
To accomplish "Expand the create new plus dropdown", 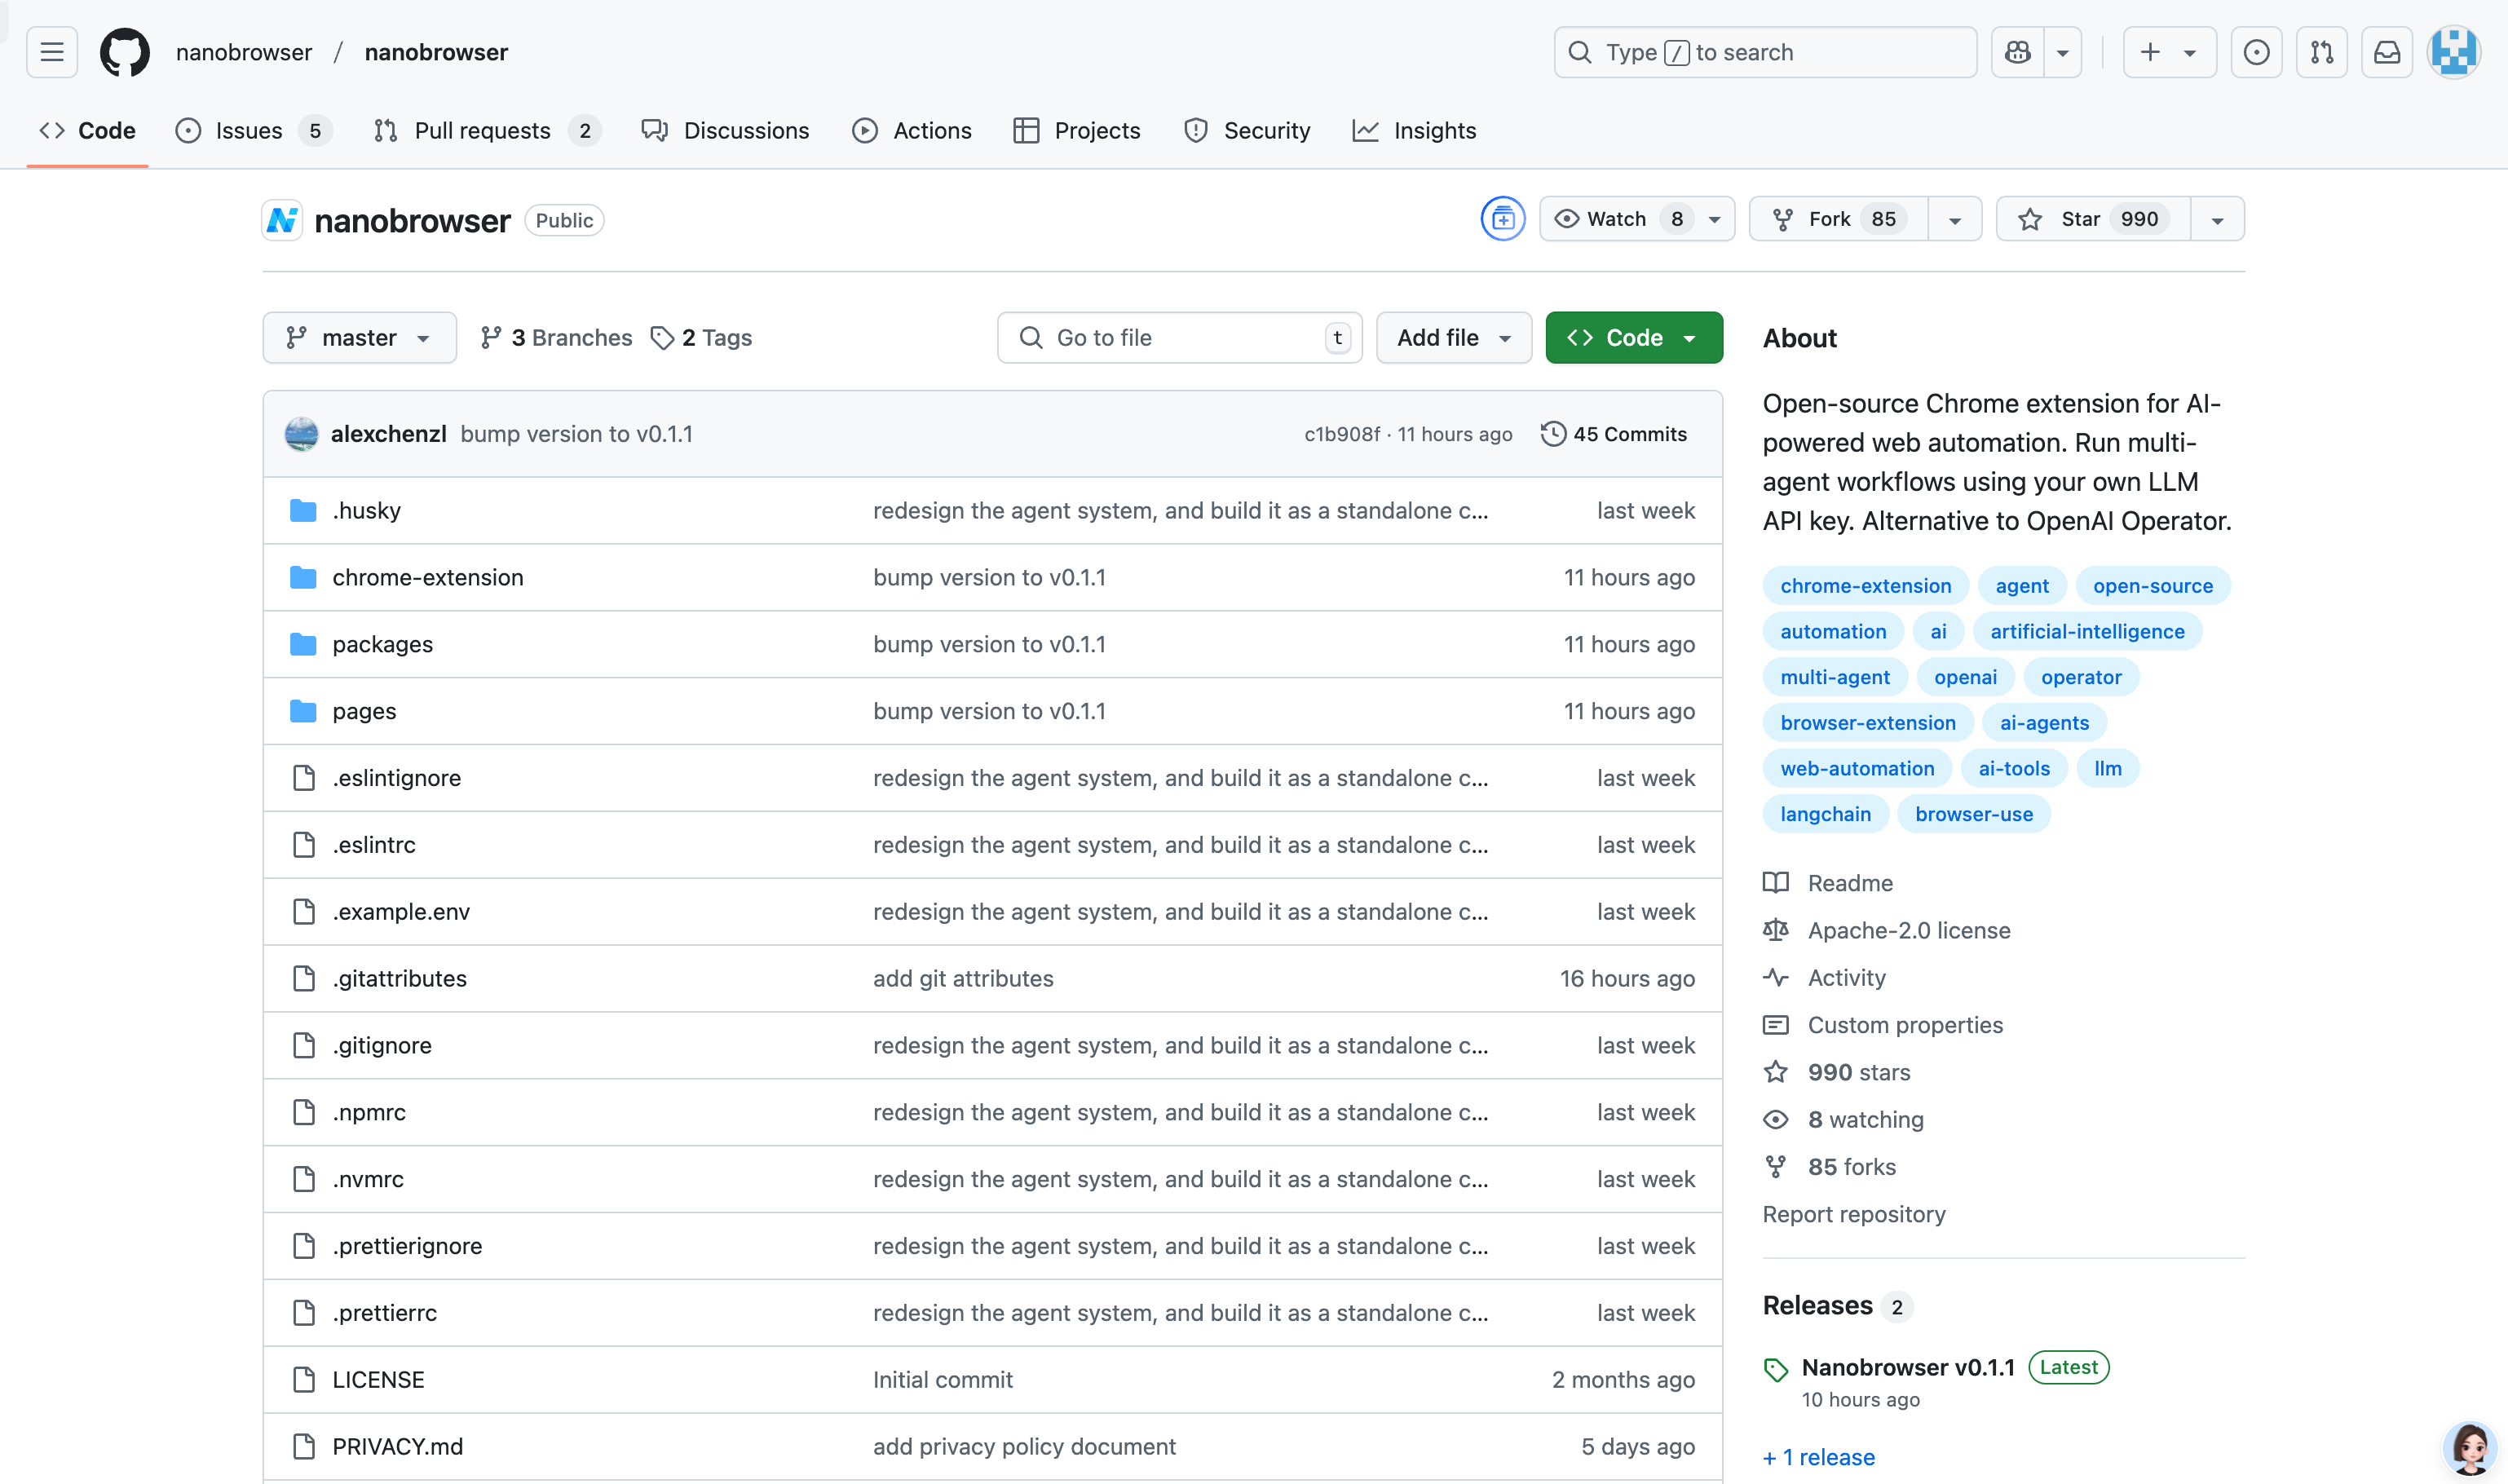I will [2169, 52].
